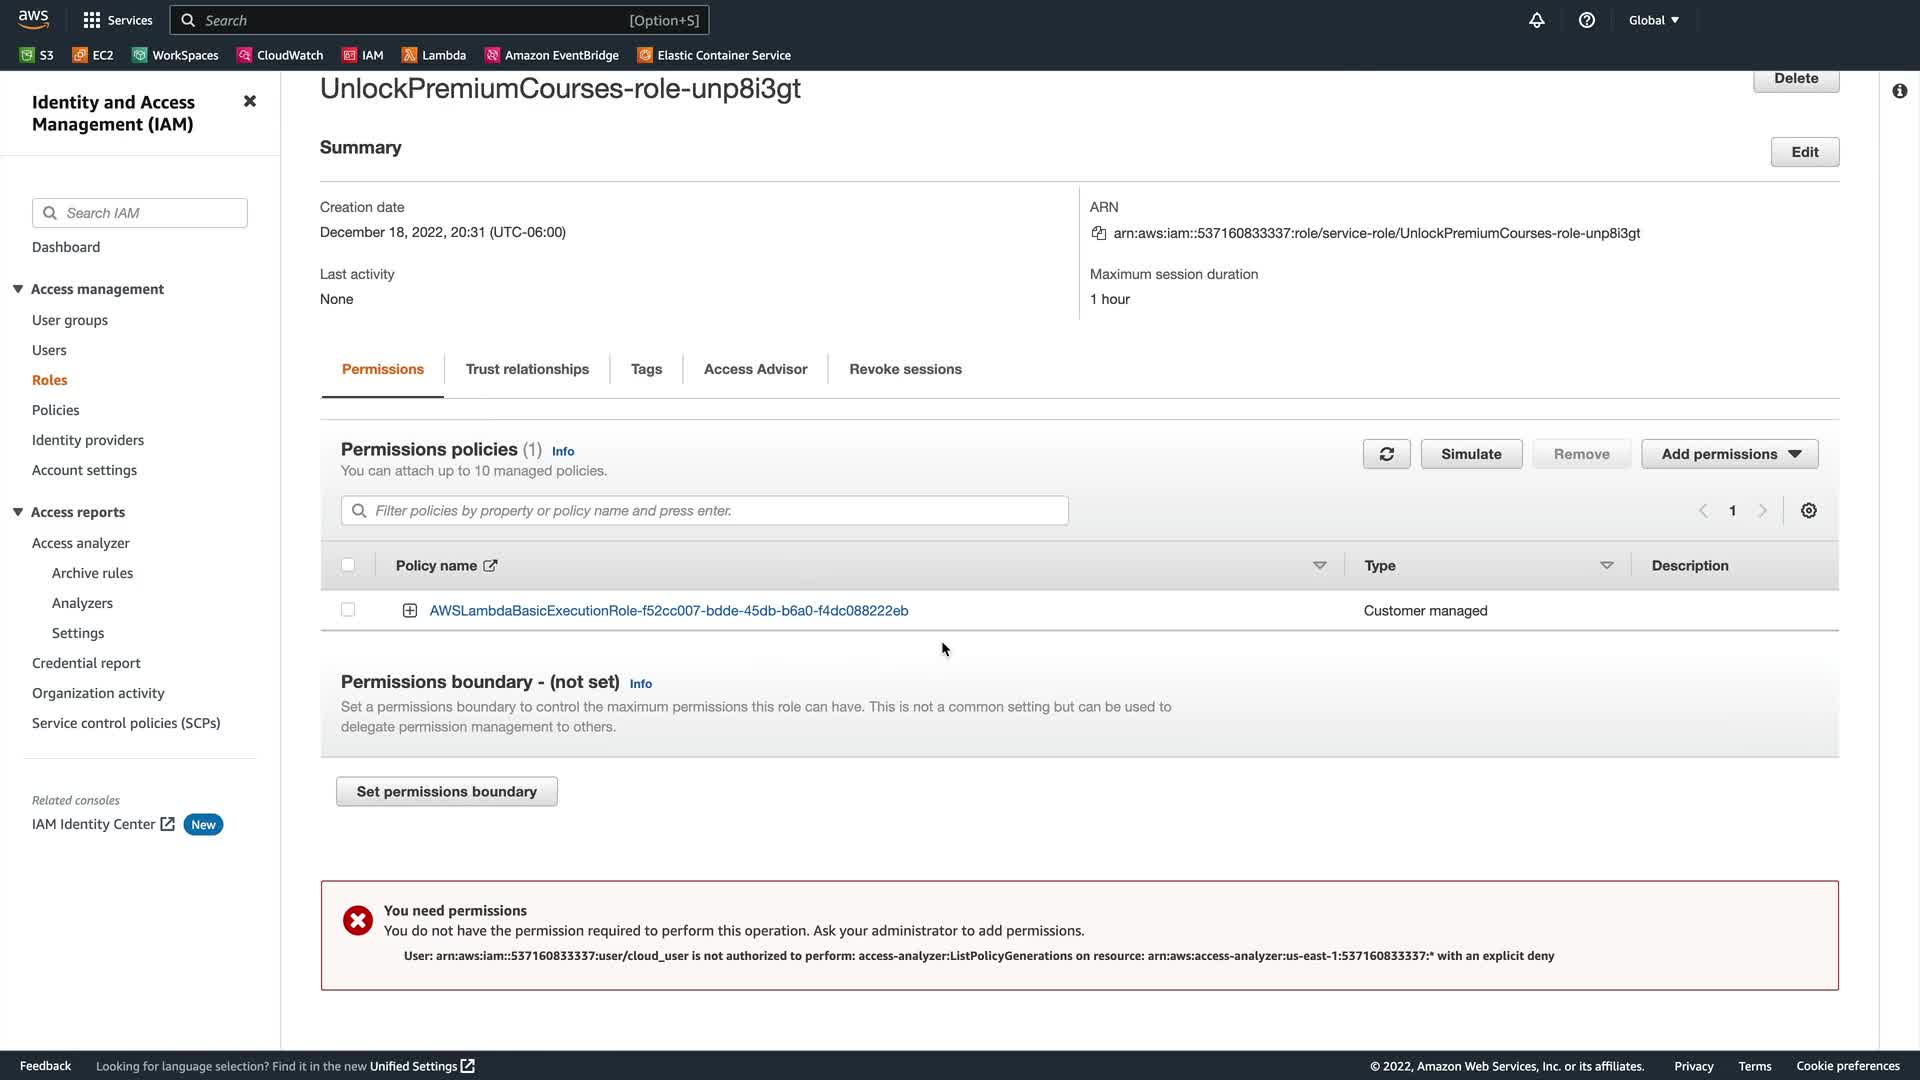The height and width of the screenshot is (1080, 1920).
Task: Open policy table settings gear
Action: pos(1808,511)
